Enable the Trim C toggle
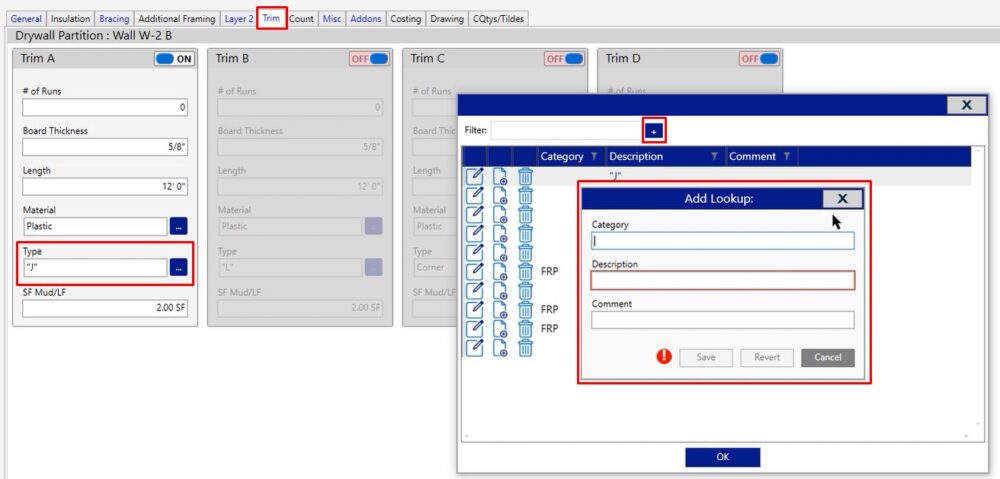1000x479 pixels. click(564, 59)
